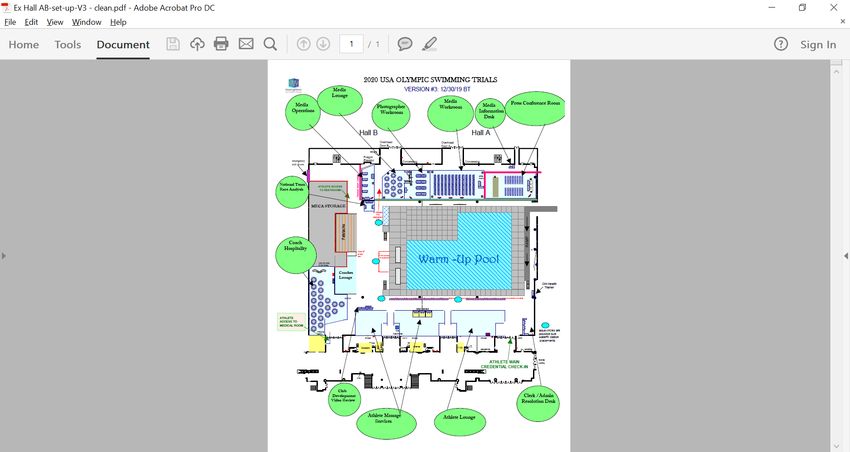Close the document with small X

click(x=843, y=22)
